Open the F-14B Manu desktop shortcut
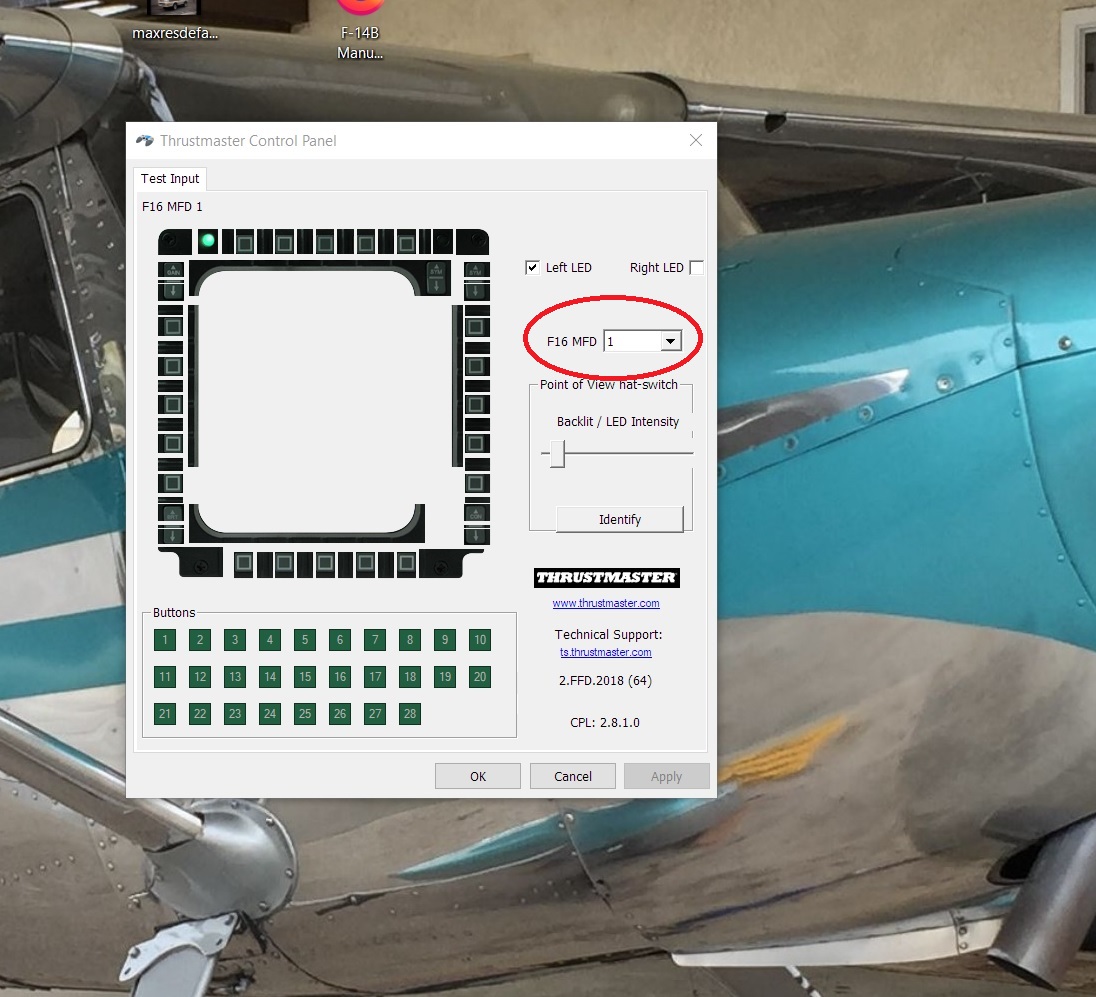The height and width of the screenshot is (997, 1096). click(360, 30)
